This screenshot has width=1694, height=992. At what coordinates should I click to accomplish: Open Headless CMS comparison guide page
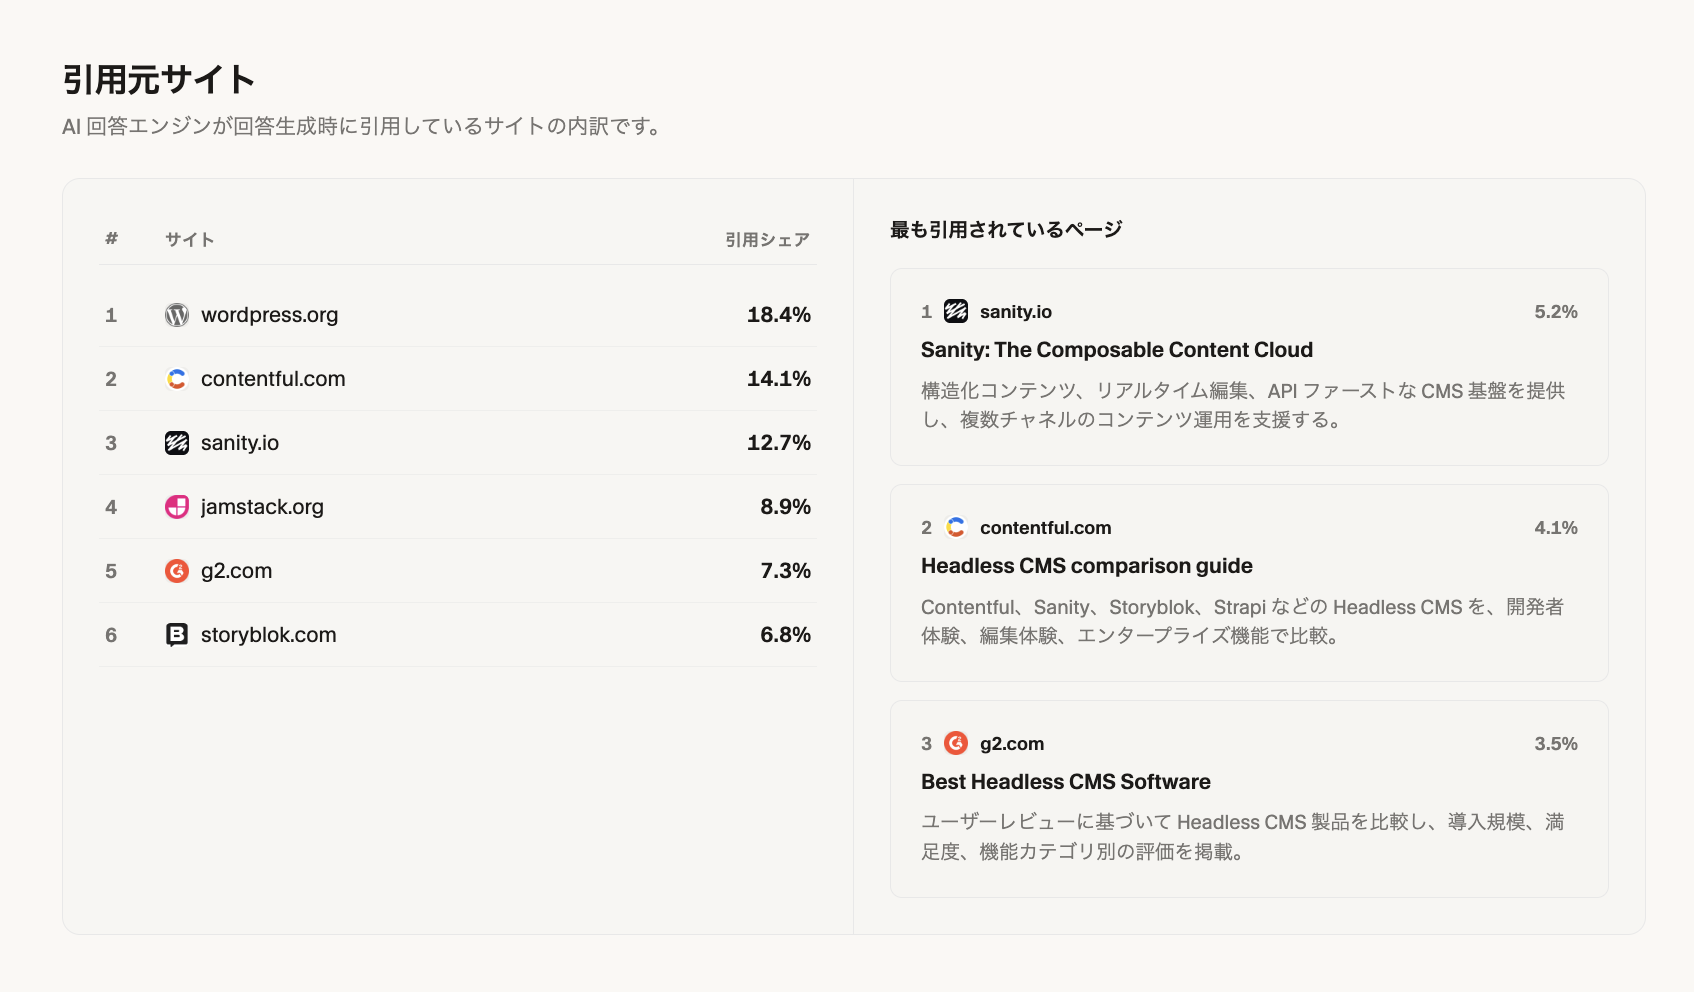[1086, 566]
